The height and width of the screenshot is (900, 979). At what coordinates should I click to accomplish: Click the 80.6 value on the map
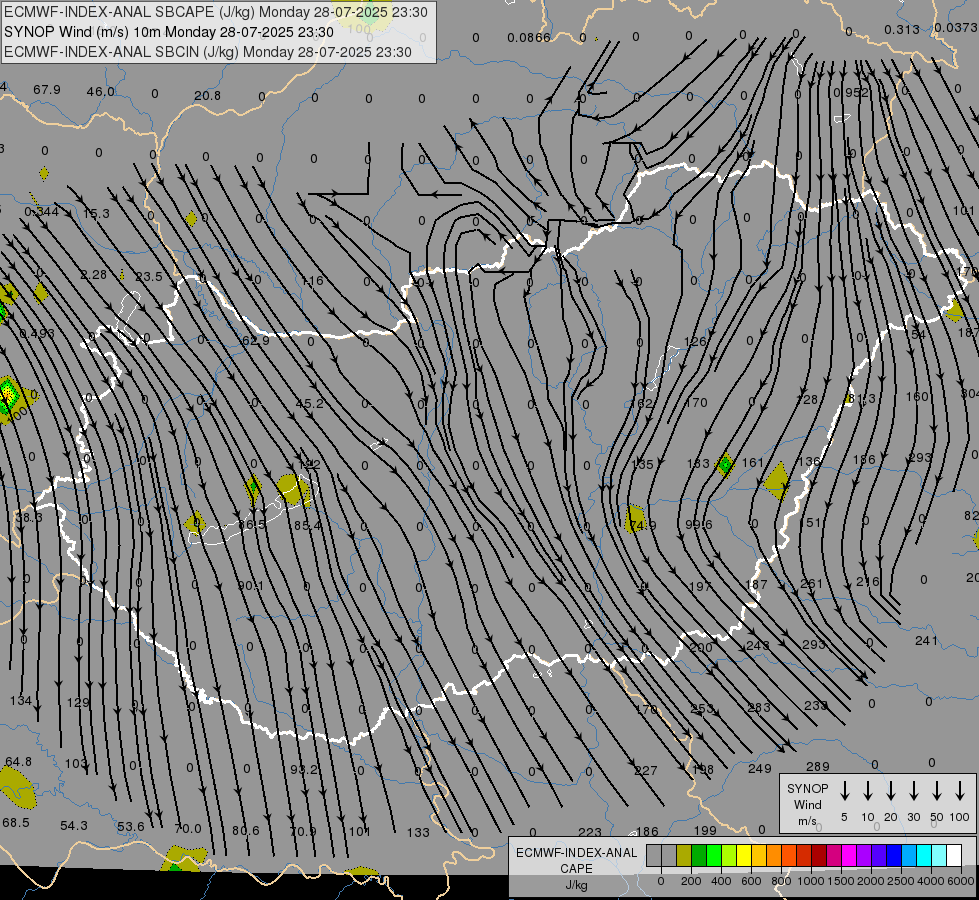[245, 831]
